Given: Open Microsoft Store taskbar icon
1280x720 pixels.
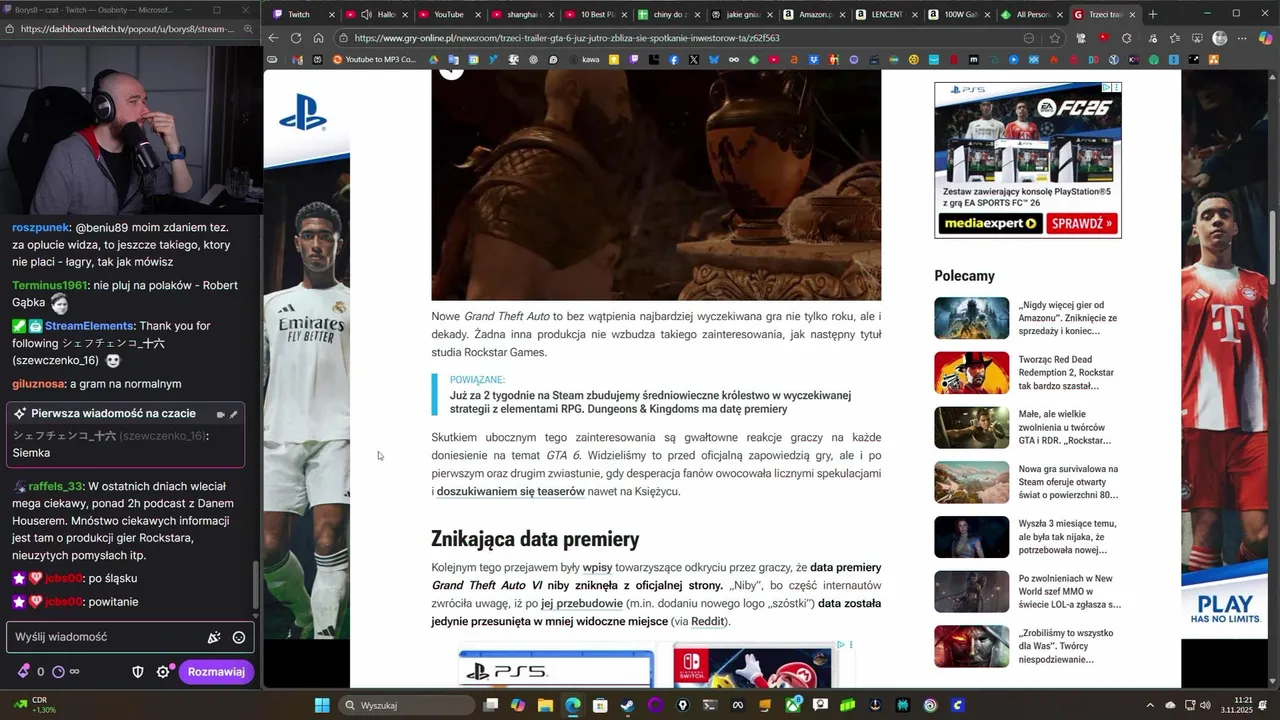Looking at the screenshot, I should [600, 705].
